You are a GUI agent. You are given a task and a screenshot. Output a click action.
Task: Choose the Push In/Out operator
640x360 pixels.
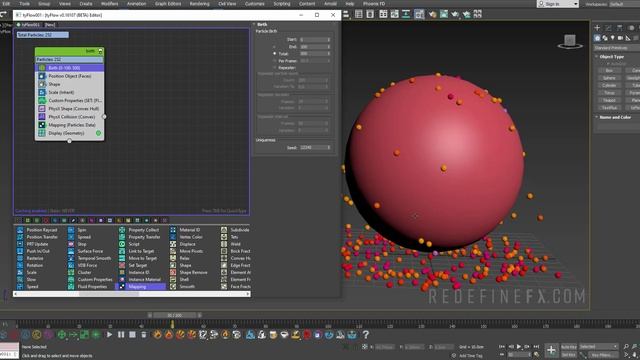tap(38, 251)
